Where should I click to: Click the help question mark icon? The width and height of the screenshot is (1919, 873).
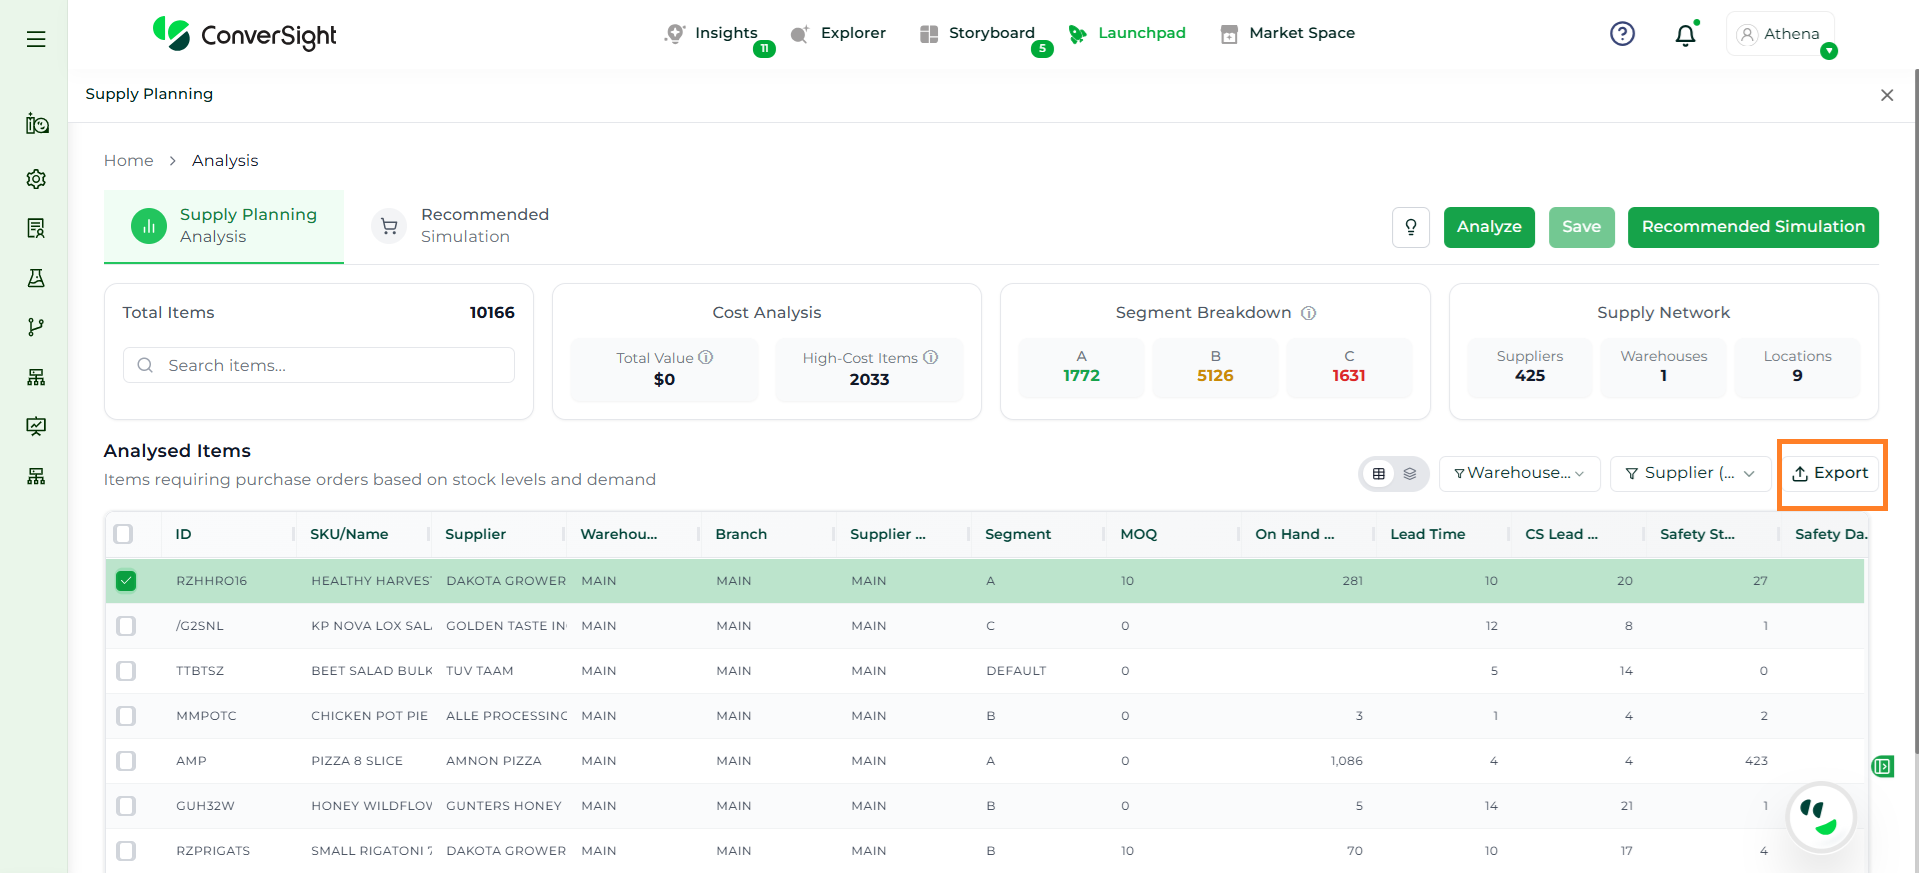click(1622, 34)
